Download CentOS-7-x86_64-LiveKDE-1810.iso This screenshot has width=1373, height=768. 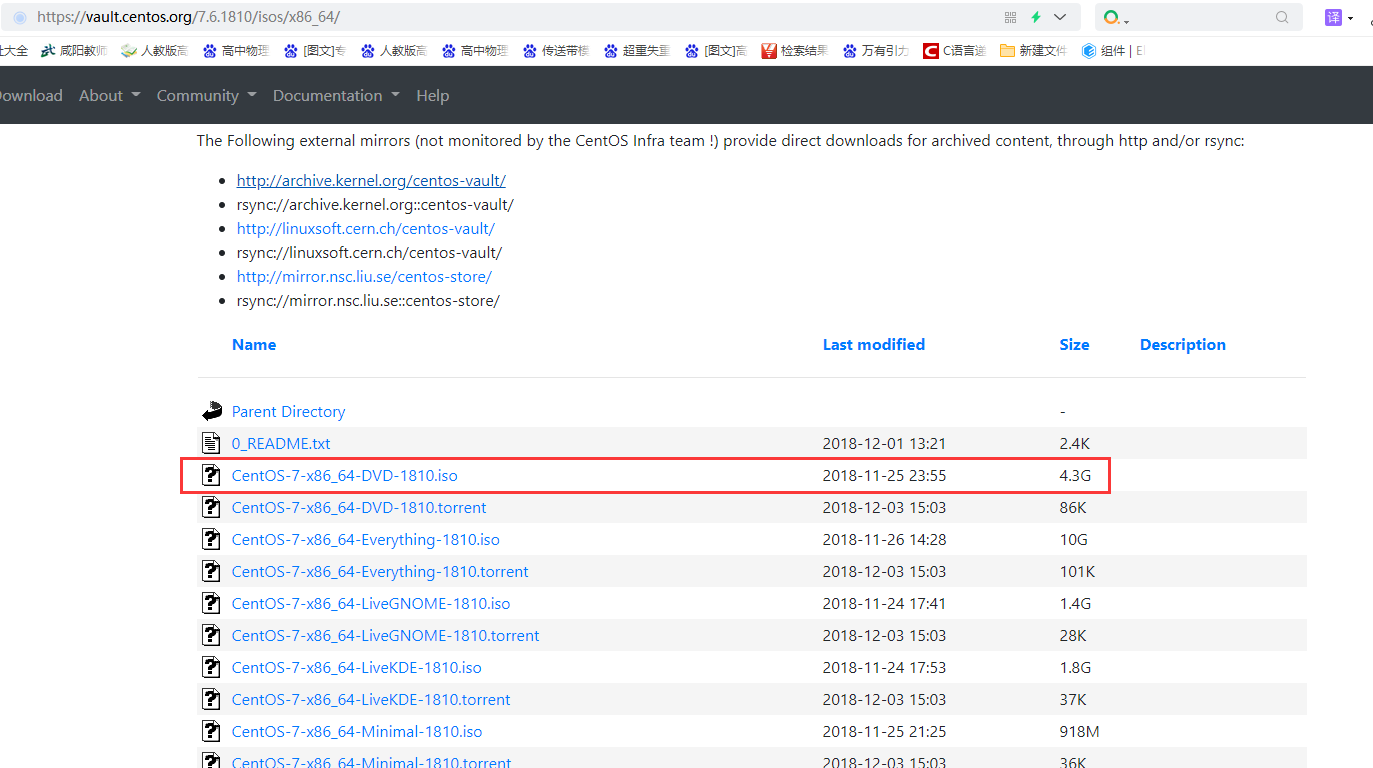pyautogui.click(x=357, y=668)
